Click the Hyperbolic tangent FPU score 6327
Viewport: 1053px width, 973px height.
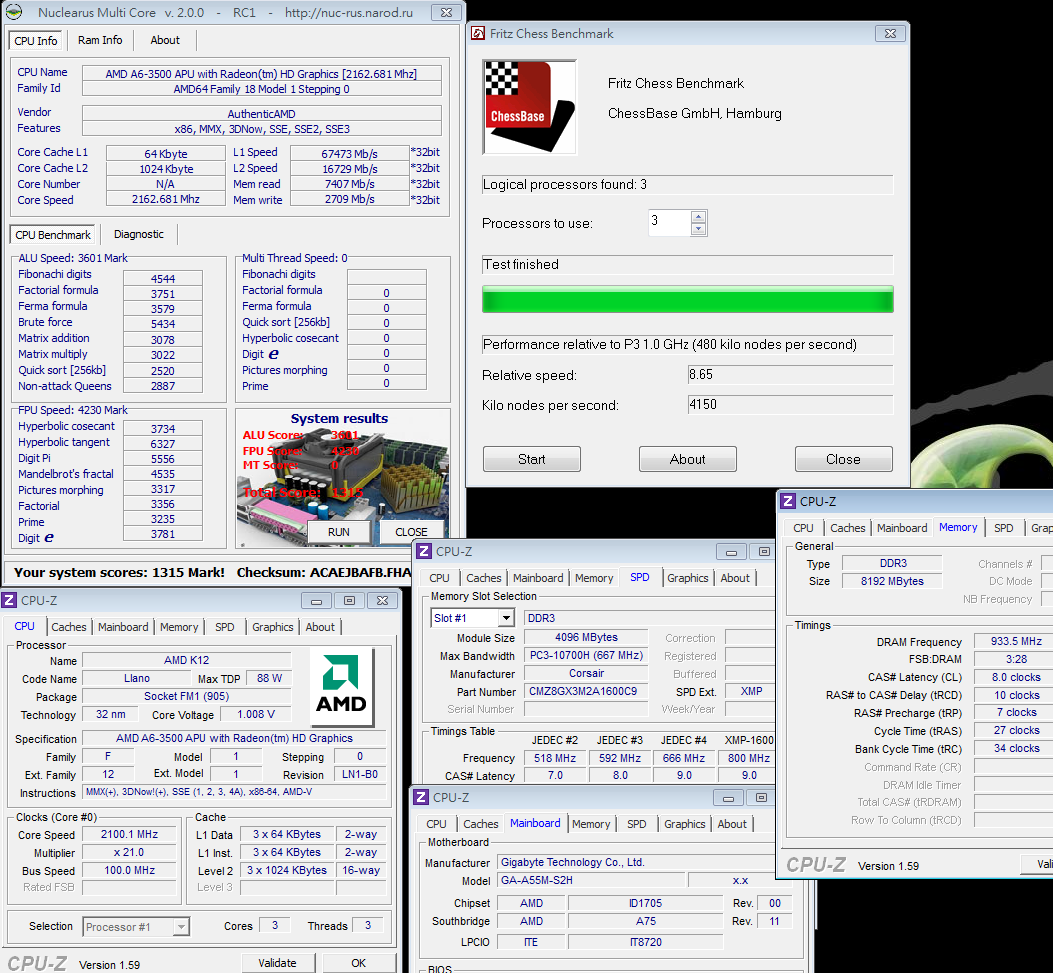point(163,444)
